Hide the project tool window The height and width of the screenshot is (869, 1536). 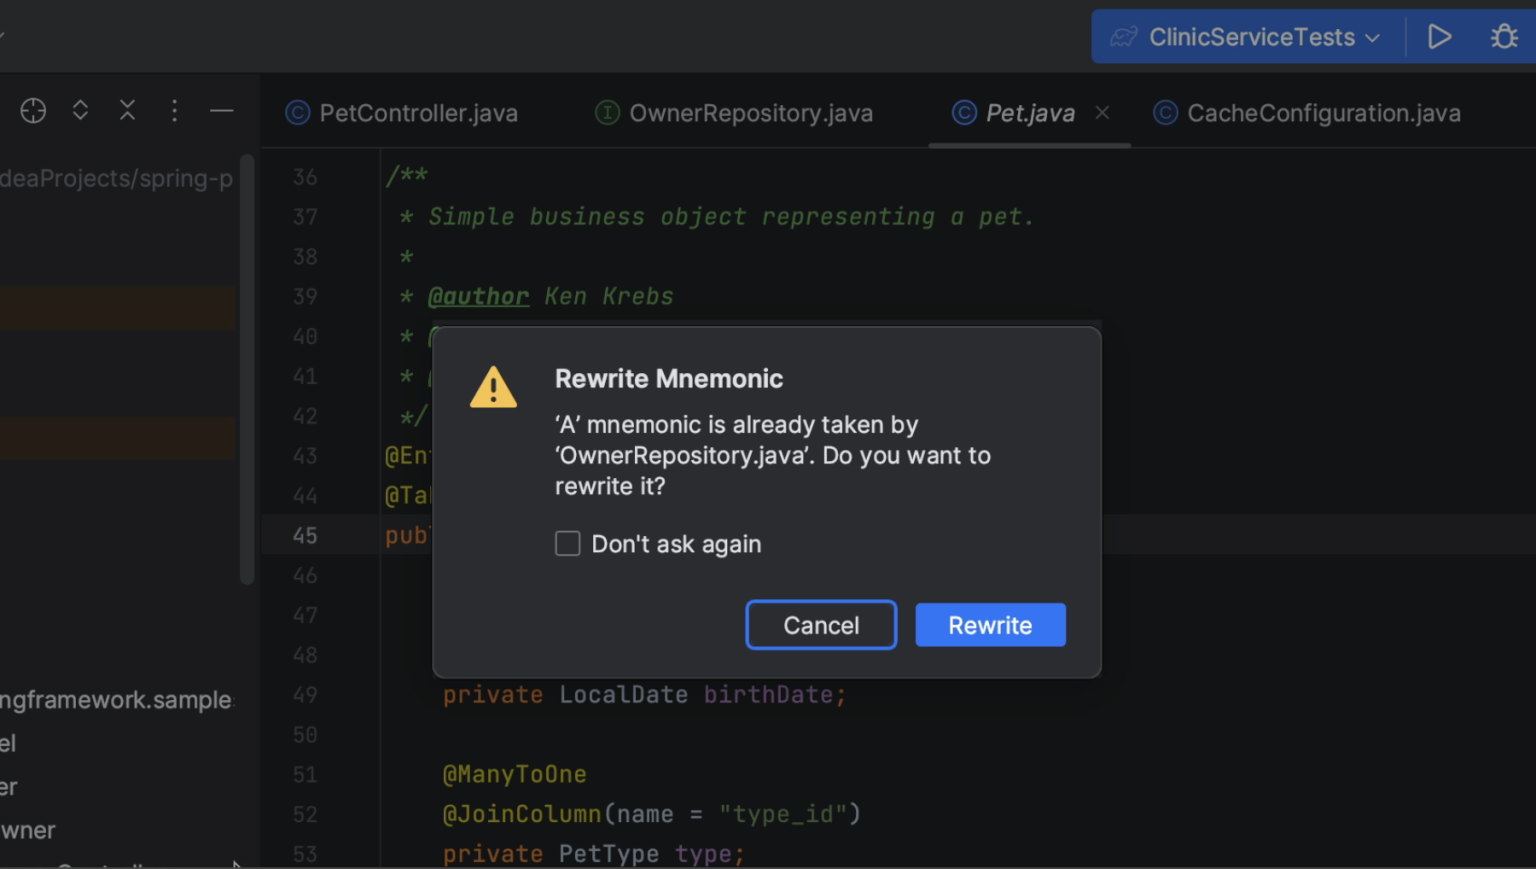(221, 110)
